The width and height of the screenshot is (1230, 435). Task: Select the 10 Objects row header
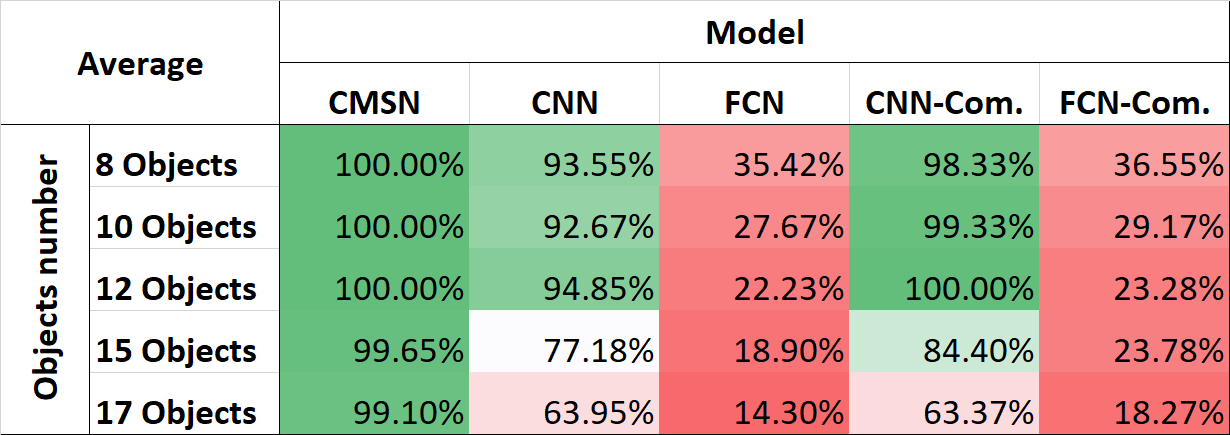coord(184,227)
